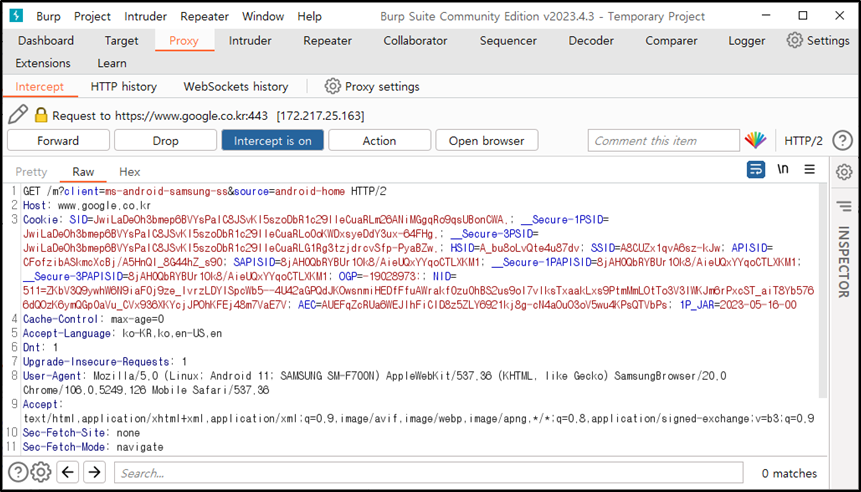The width and height of the screenshot is (861, 492).
Task: Open the Intruder menu in menu bar
Action: (146, 16)
